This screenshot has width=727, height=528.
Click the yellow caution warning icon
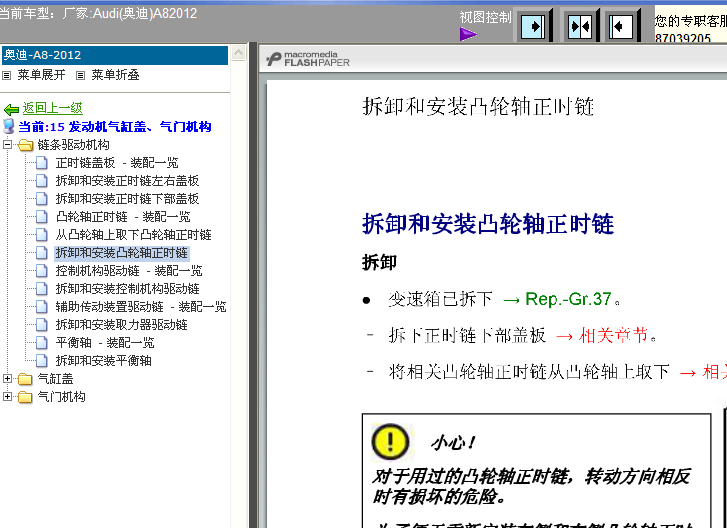[391, 441]
